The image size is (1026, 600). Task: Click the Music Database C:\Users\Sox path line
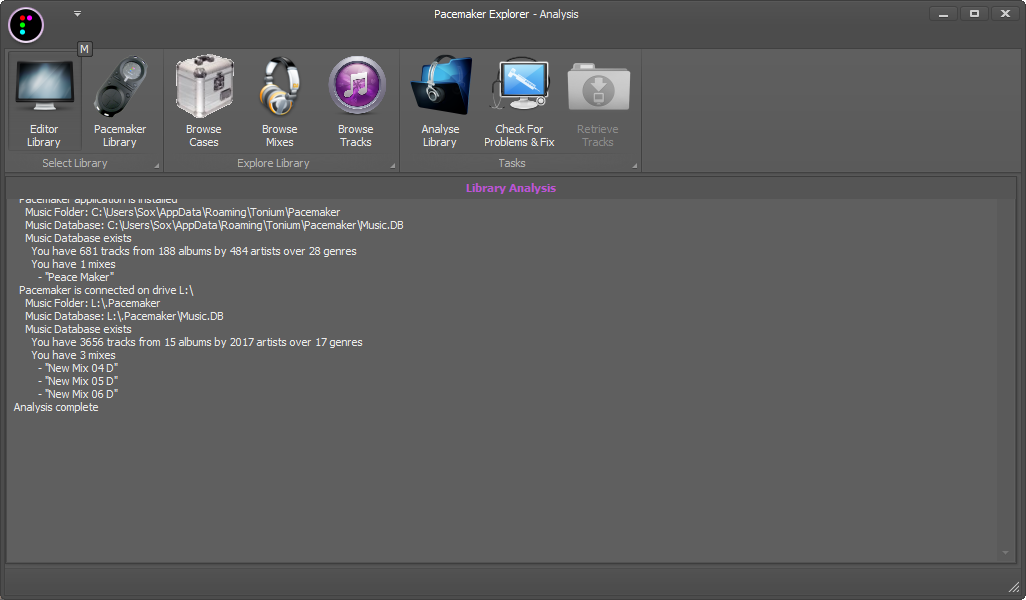214,225
